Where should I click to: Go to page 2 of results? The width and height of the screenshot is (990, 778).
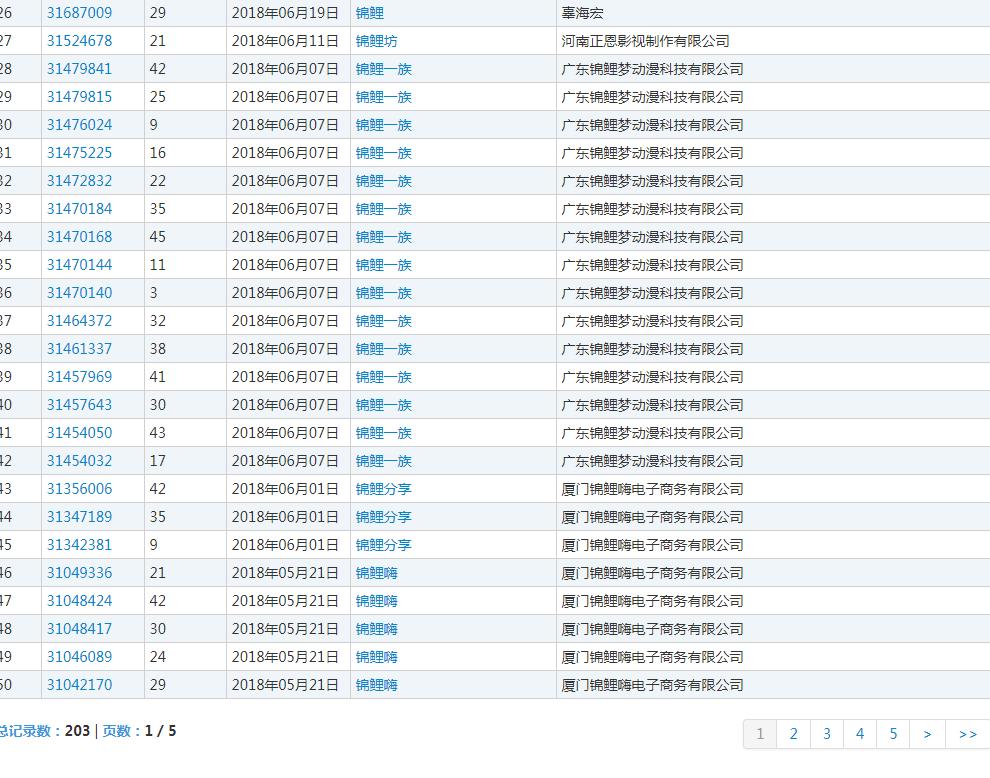pyautogui.click(x=793, y=734)
